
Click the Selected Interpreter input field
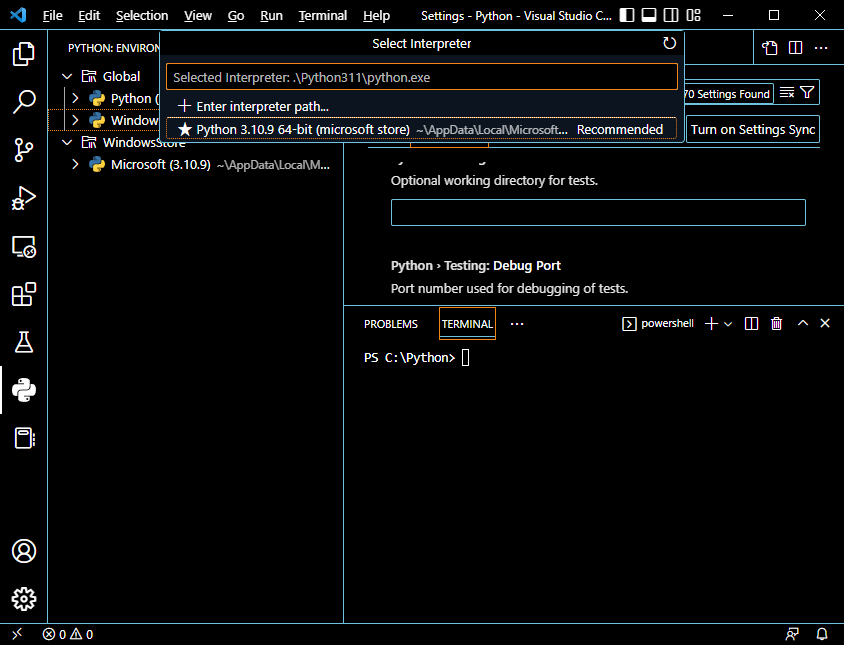click(421, 77)
